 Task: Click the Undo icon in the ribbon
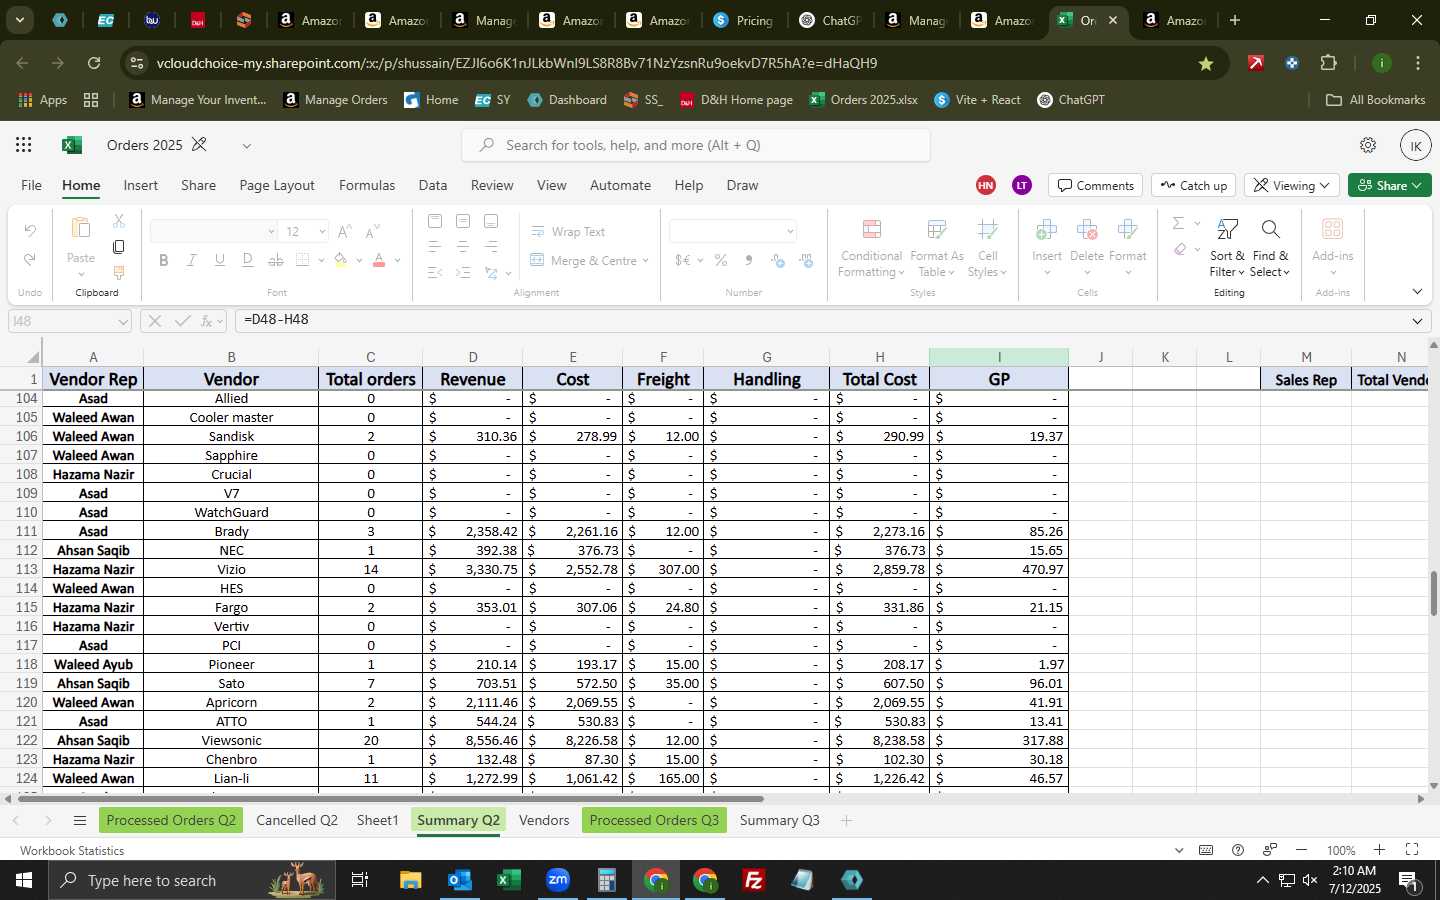coord(30,231)
